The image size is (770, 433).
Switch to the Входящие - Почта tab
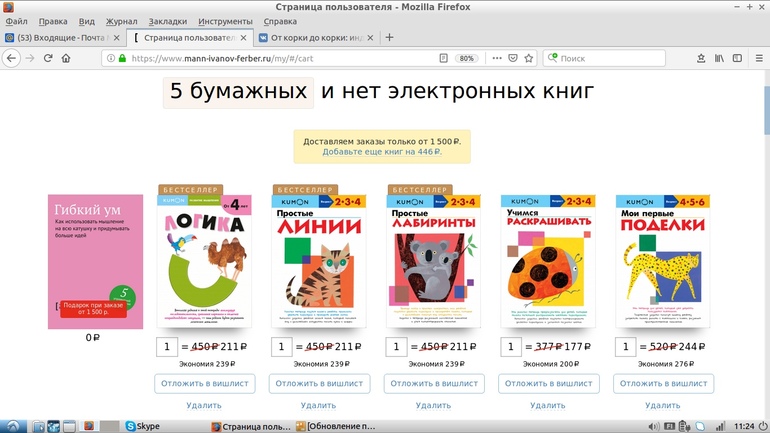[x=62, y=37]
